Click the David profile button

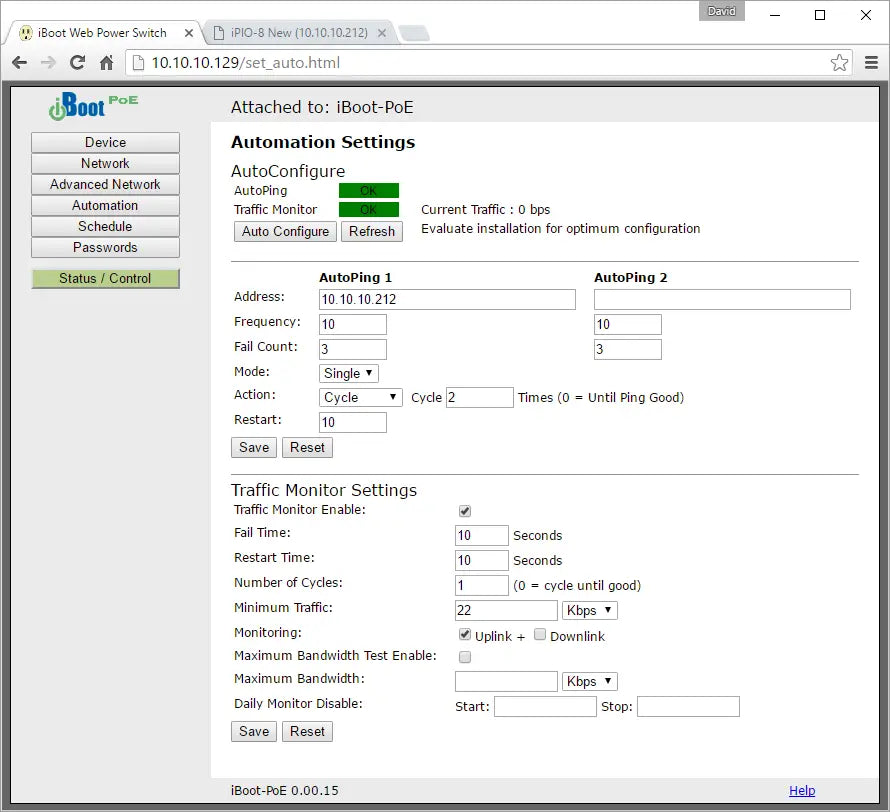721,11
